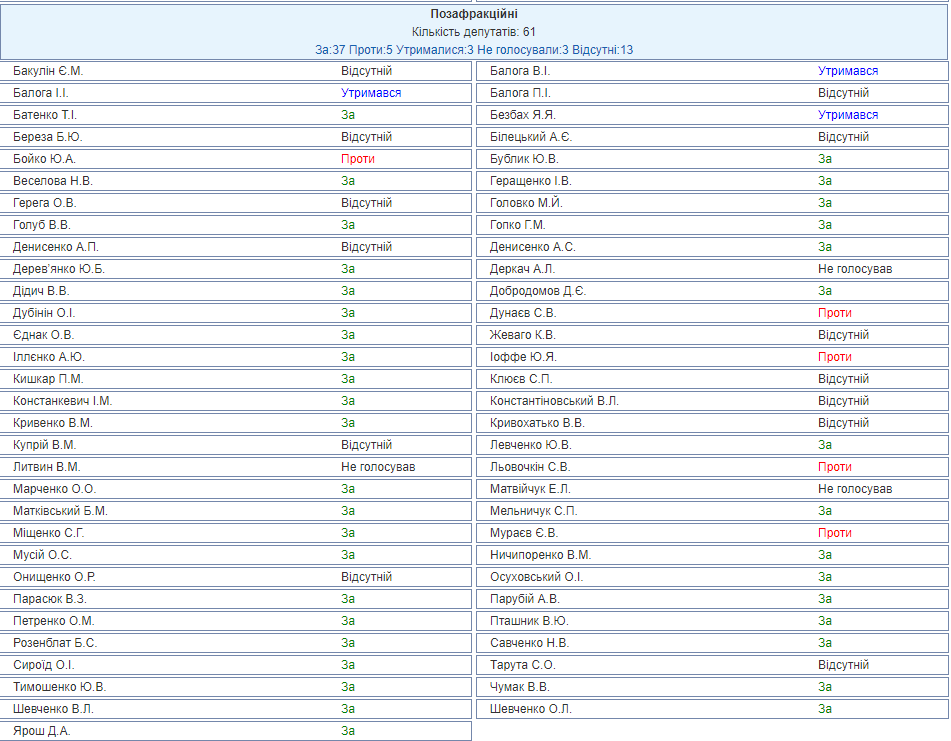Click the name Бойко Ю.А.
Image resolution: width=951 pixels, height=741 pixels.
(44, 159)
